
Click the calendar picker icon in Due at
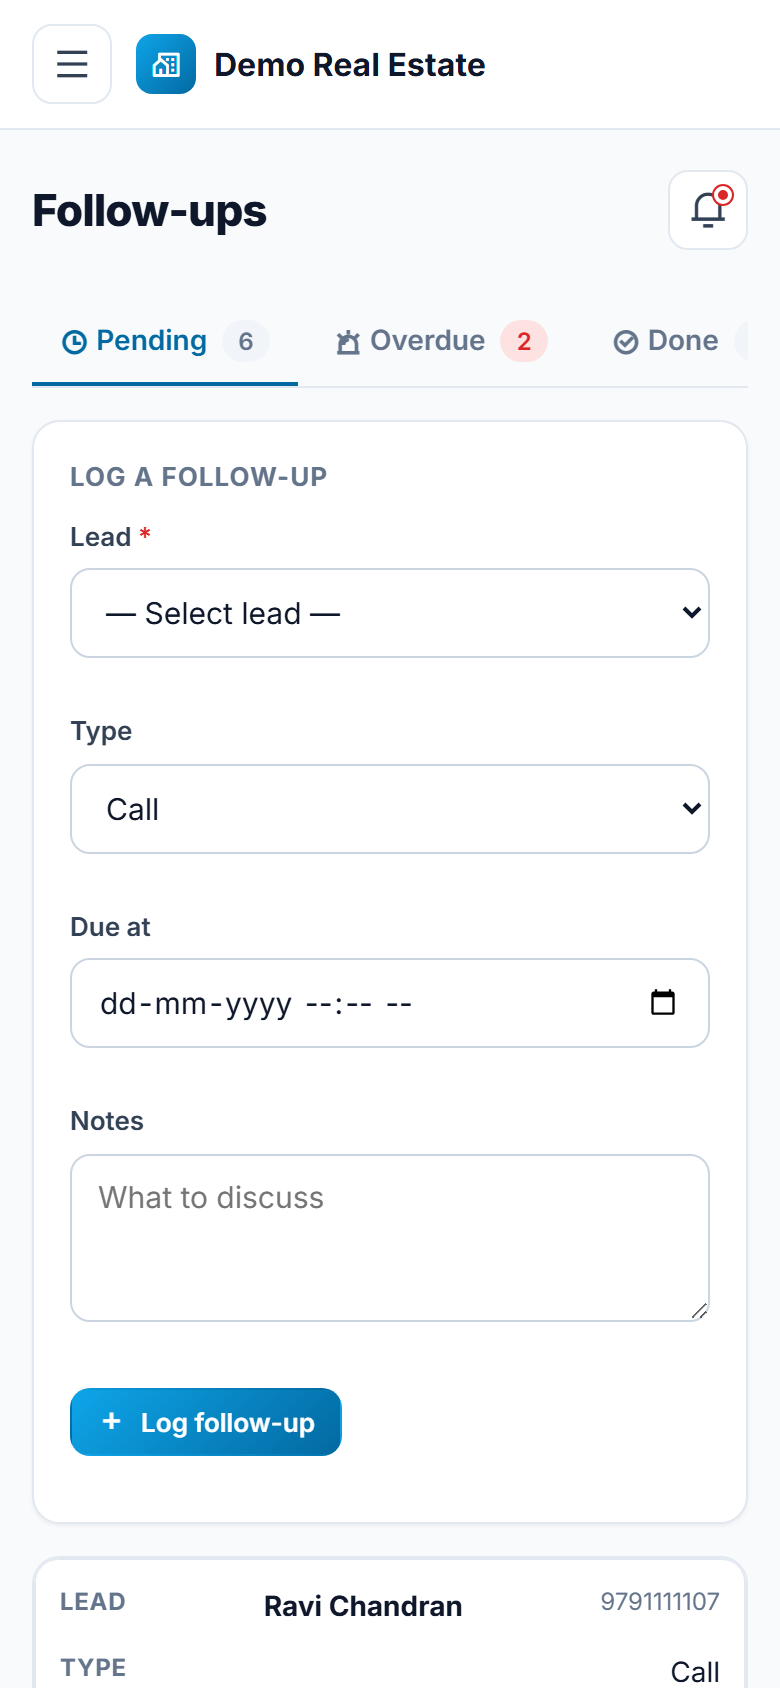[x=663, y=1002]
